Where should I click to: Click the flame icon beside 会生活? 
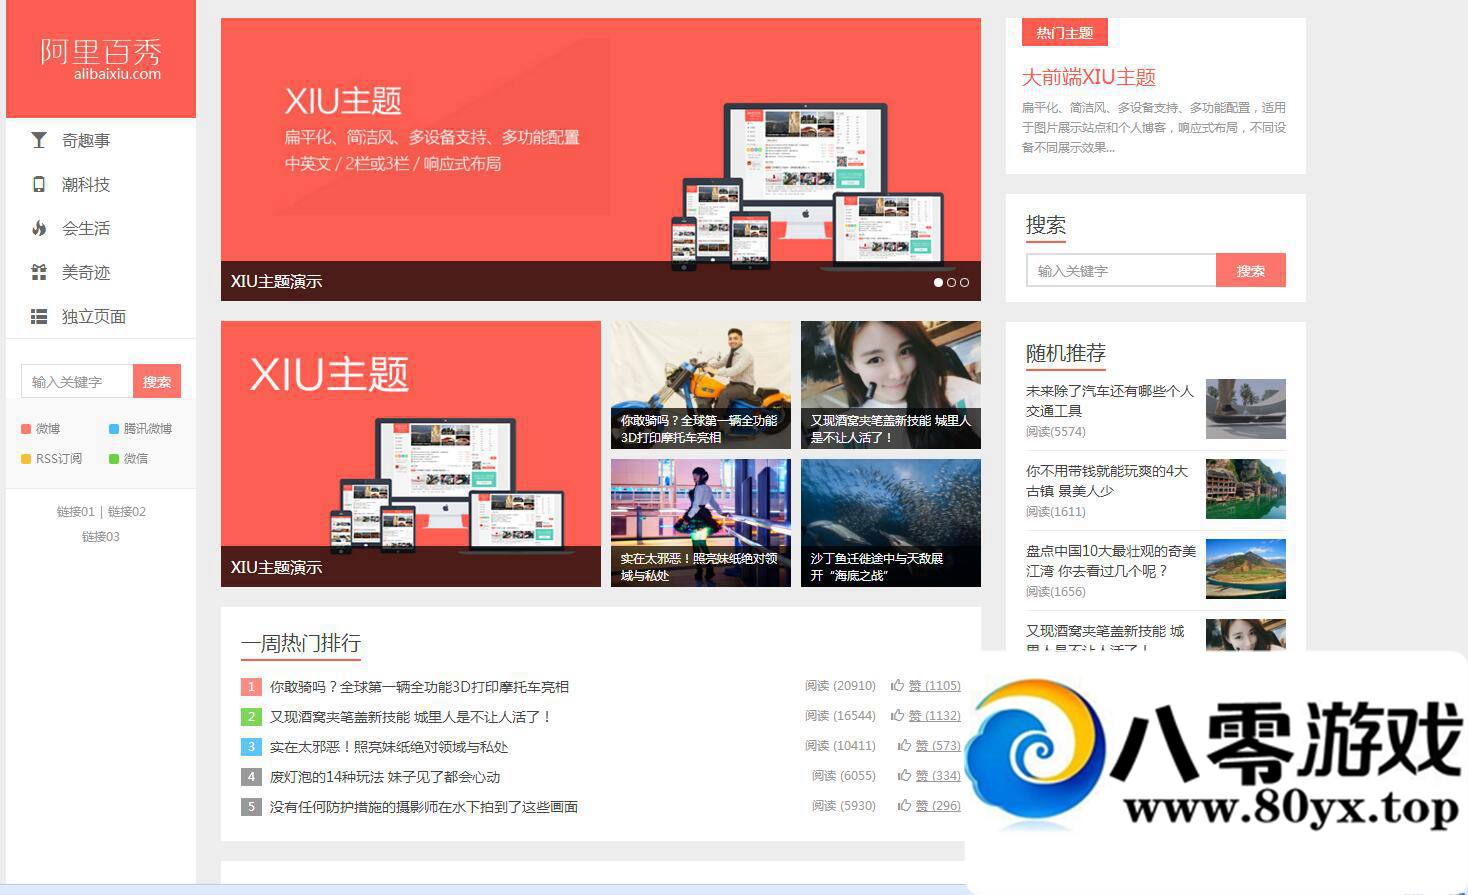39,229
